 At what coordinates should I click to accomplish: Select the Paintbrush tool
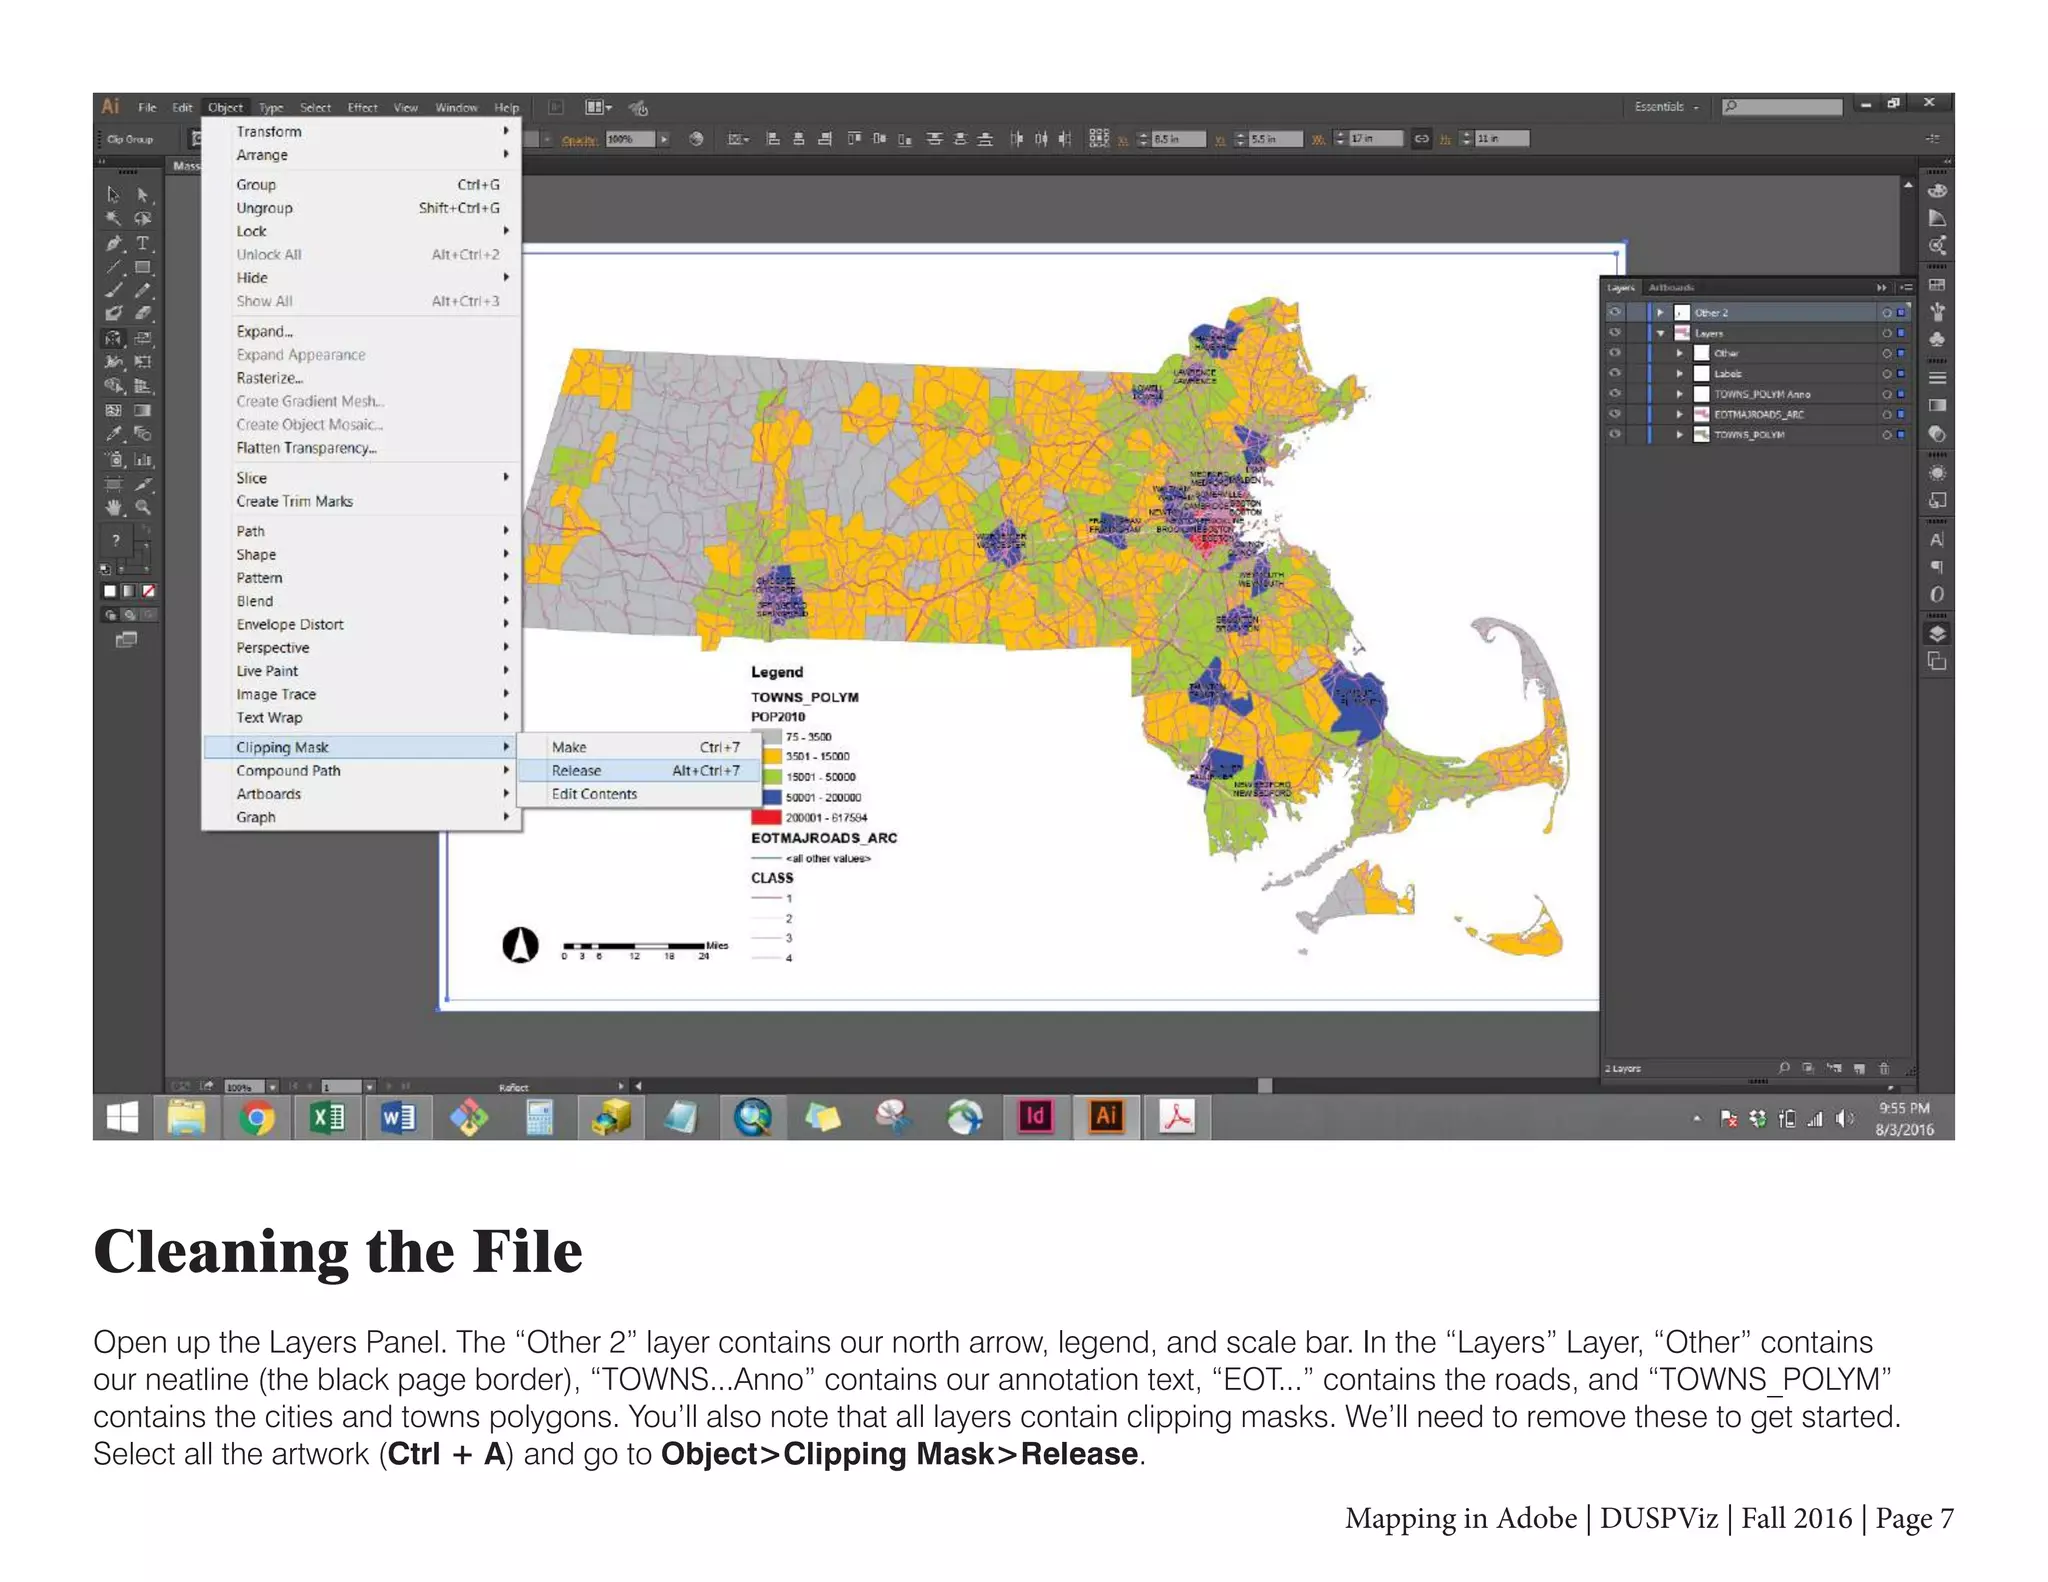[114, 290]
